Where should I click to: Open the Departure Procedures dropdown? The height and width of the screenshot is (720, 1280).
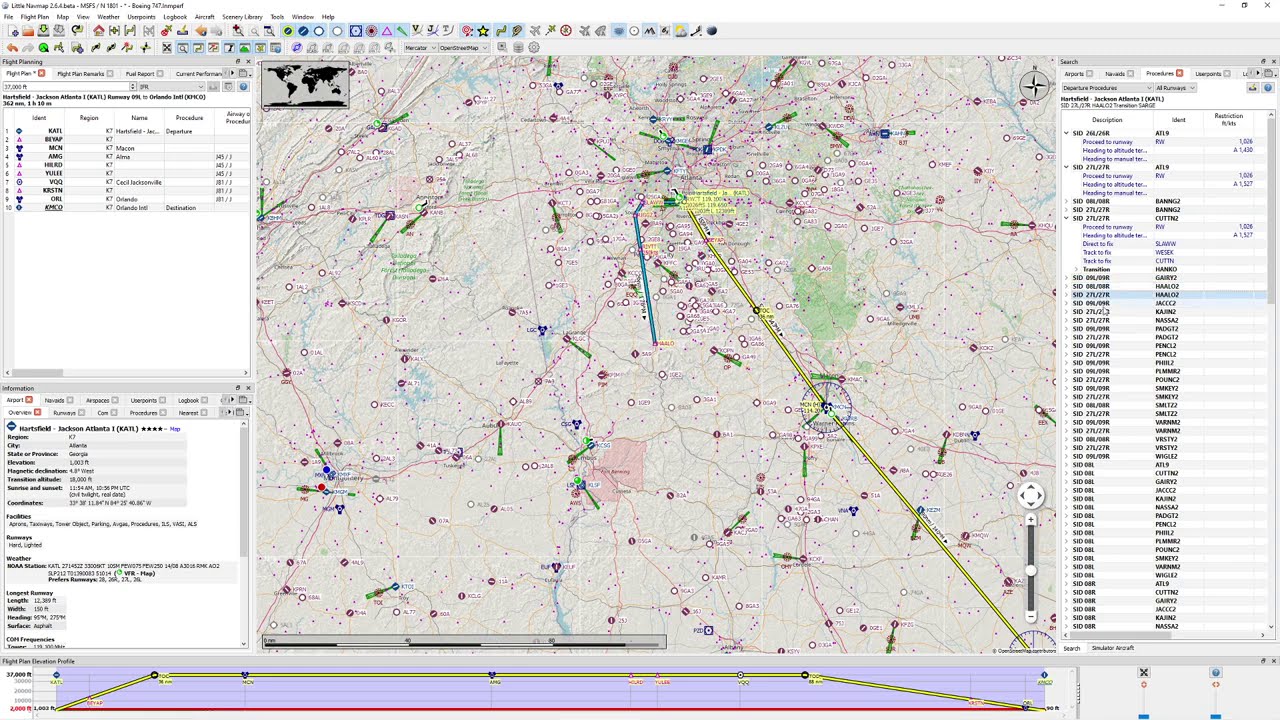[1107, 88]
